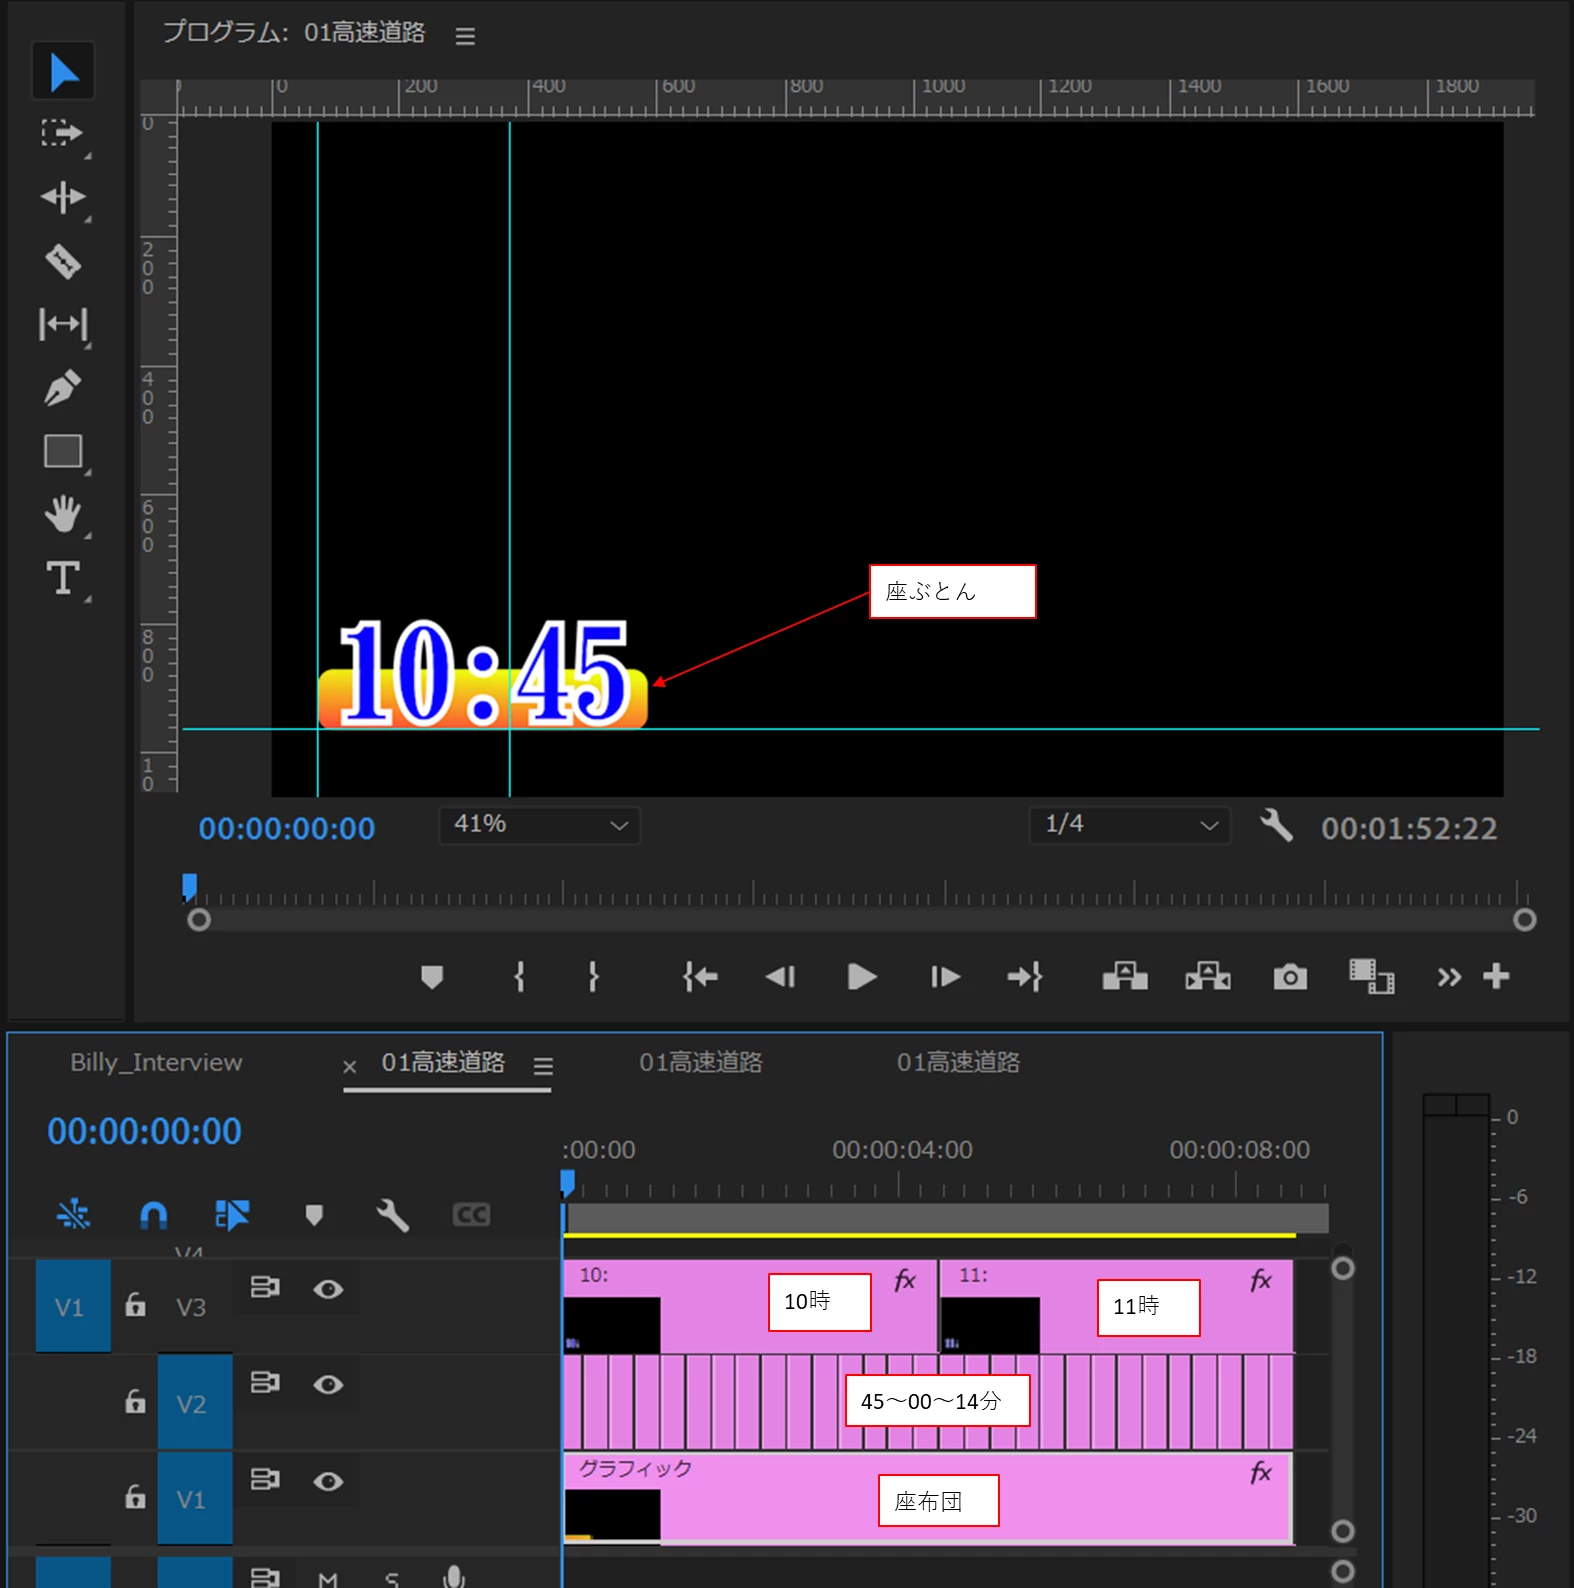Select the 10: clip on V3
This screenshot has width=1574, height=1588.
pos(750,1306)
